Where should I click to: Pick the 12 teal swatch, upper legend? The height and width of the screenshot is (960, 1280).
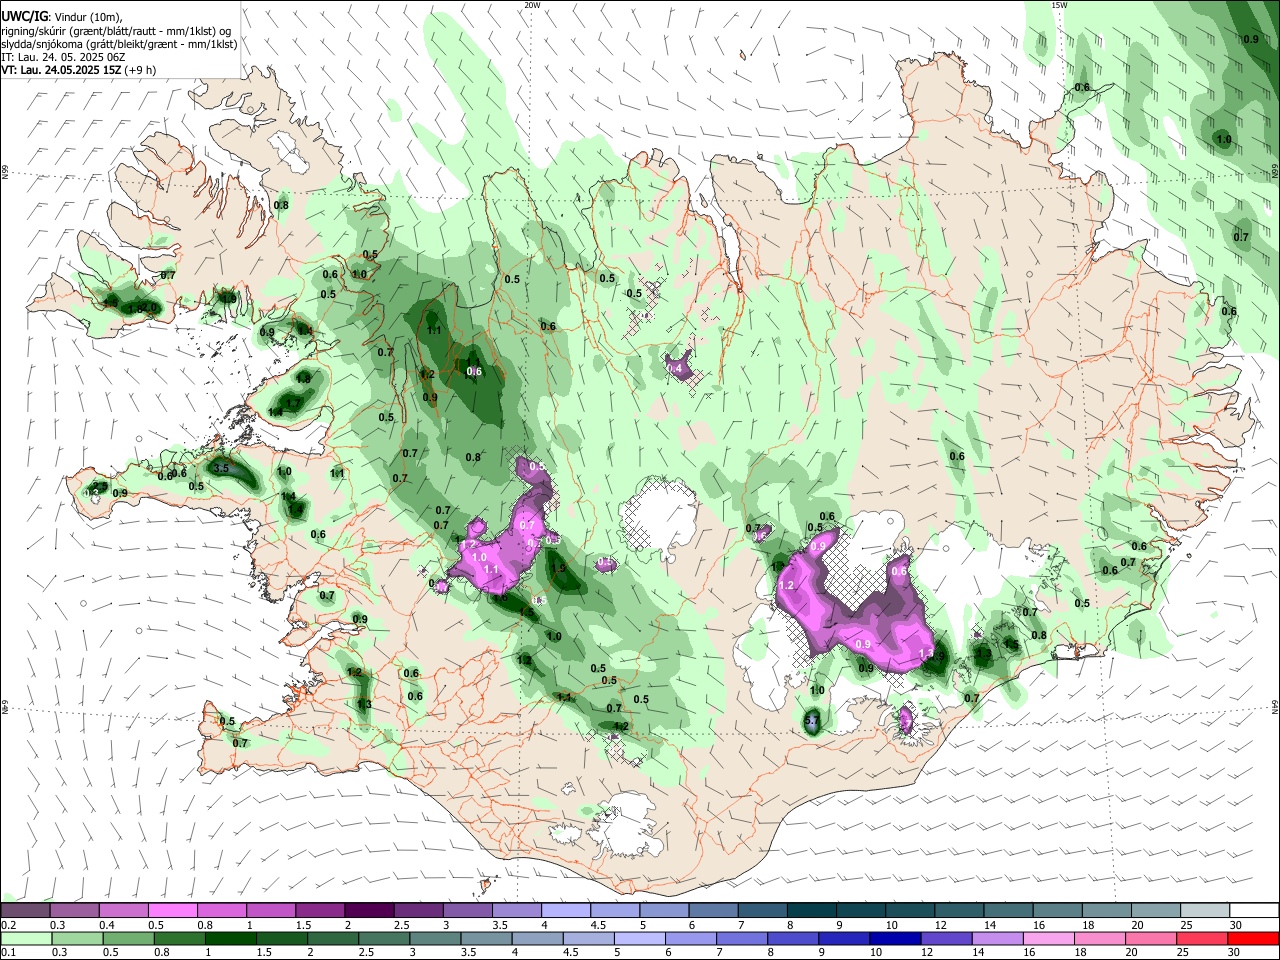[x=960, y=910]
